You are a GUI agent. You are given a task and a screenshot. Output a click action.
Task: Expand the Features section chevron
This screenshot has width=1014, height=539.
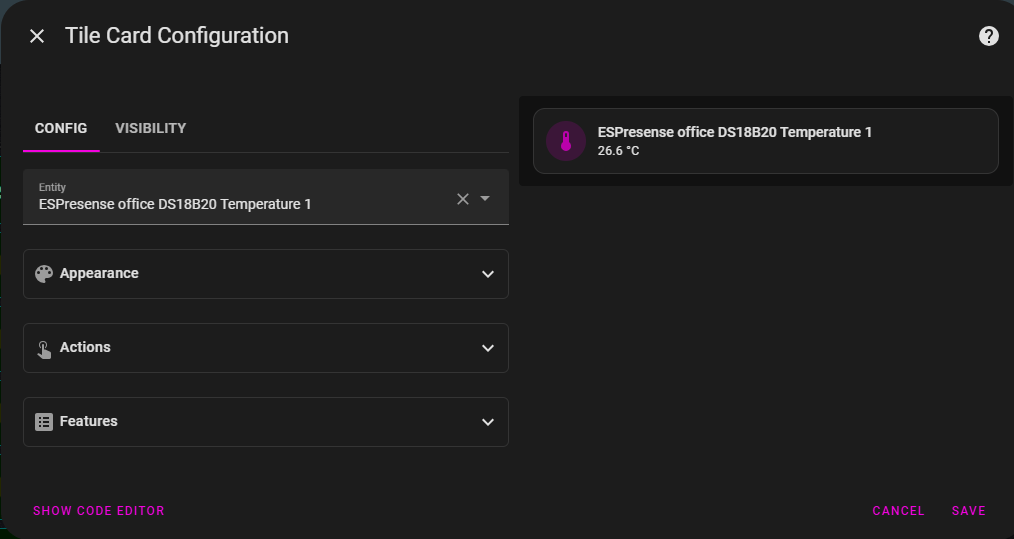pos(488,422)
